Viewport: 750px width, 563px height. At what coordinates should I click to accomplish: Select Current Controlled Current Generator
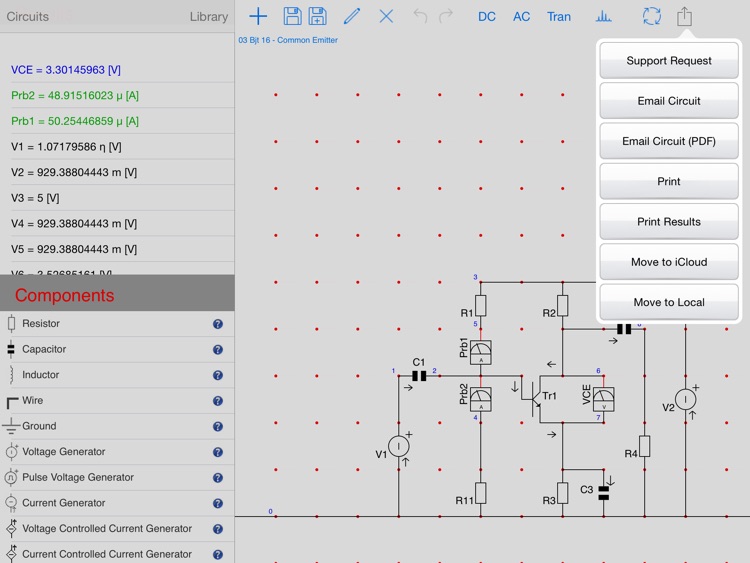pyautogui.click(x=117, y=554)
